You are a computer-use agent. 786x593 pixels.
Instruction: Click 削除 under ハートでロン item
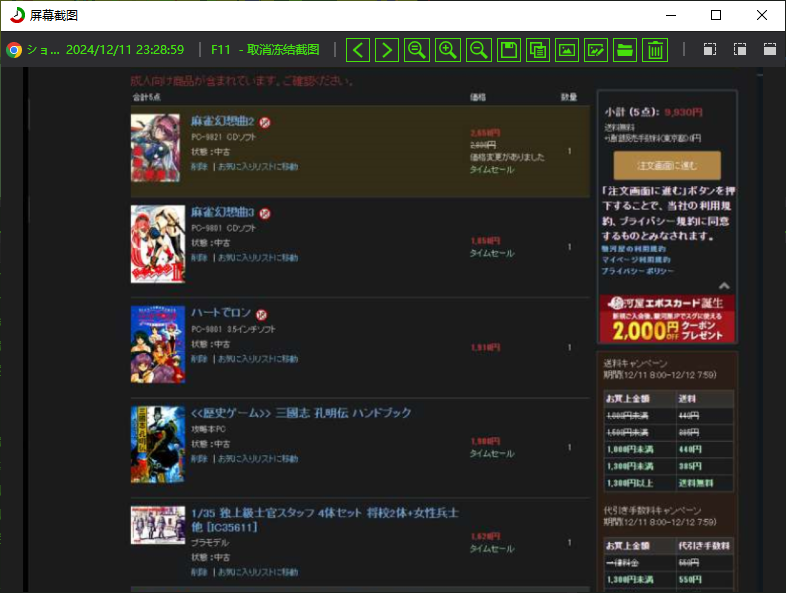coord(199,358)
